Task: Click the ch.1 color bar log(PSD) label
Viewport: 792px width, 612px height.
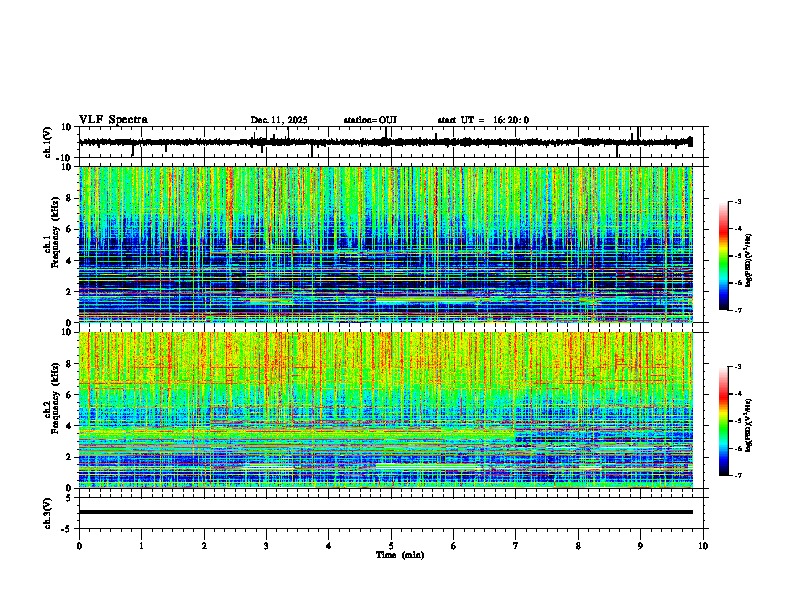Action: 748,261
